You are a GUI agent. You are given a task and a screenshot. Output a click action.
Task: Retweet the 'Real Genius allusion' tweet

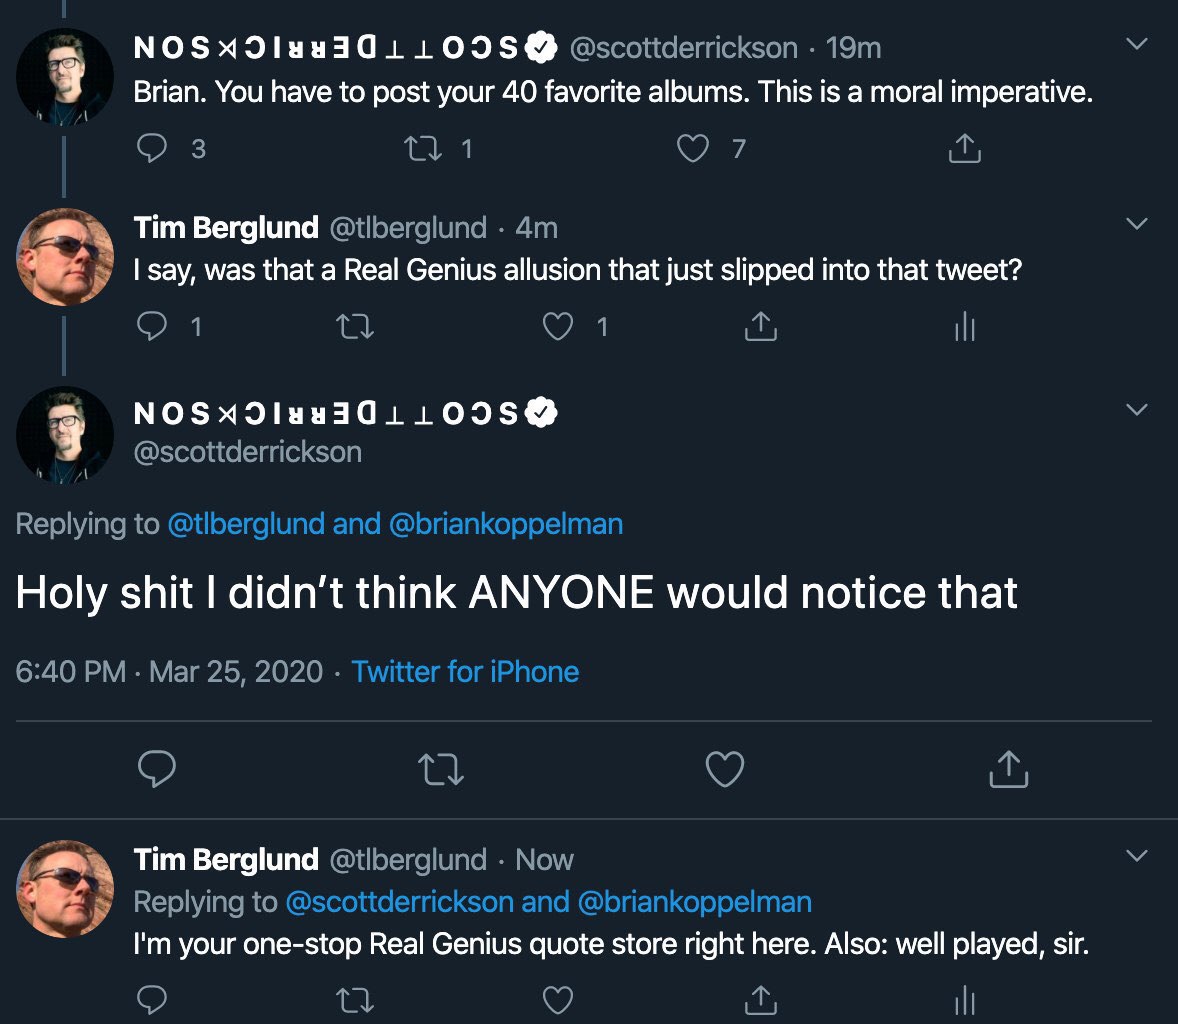(x=356, y=326)
